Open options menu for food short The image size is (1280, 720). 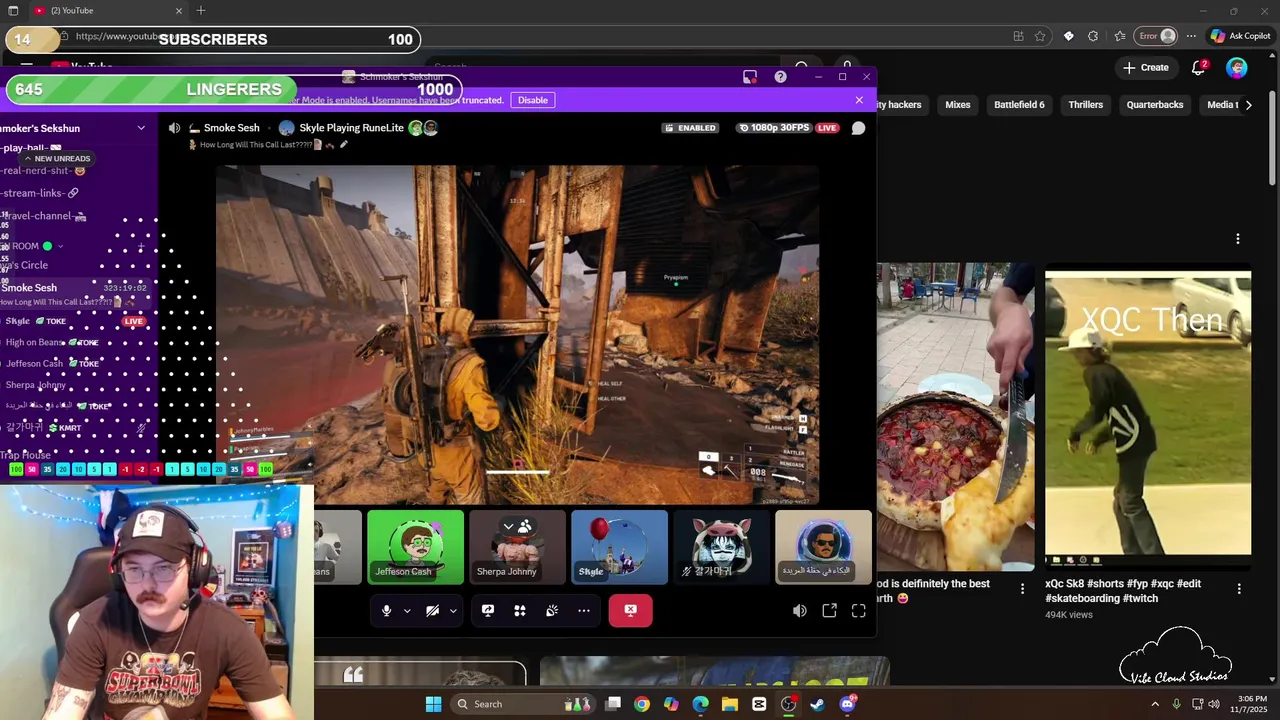click(1022, 589)
